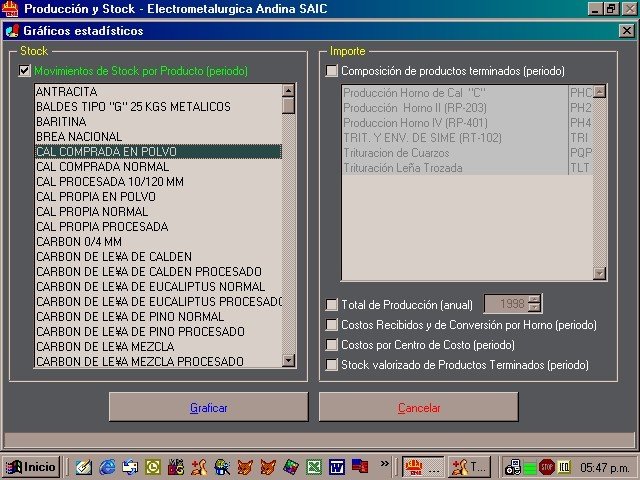Check Total de Producción (anual)
640x480 pixels.
pos(332,304)
